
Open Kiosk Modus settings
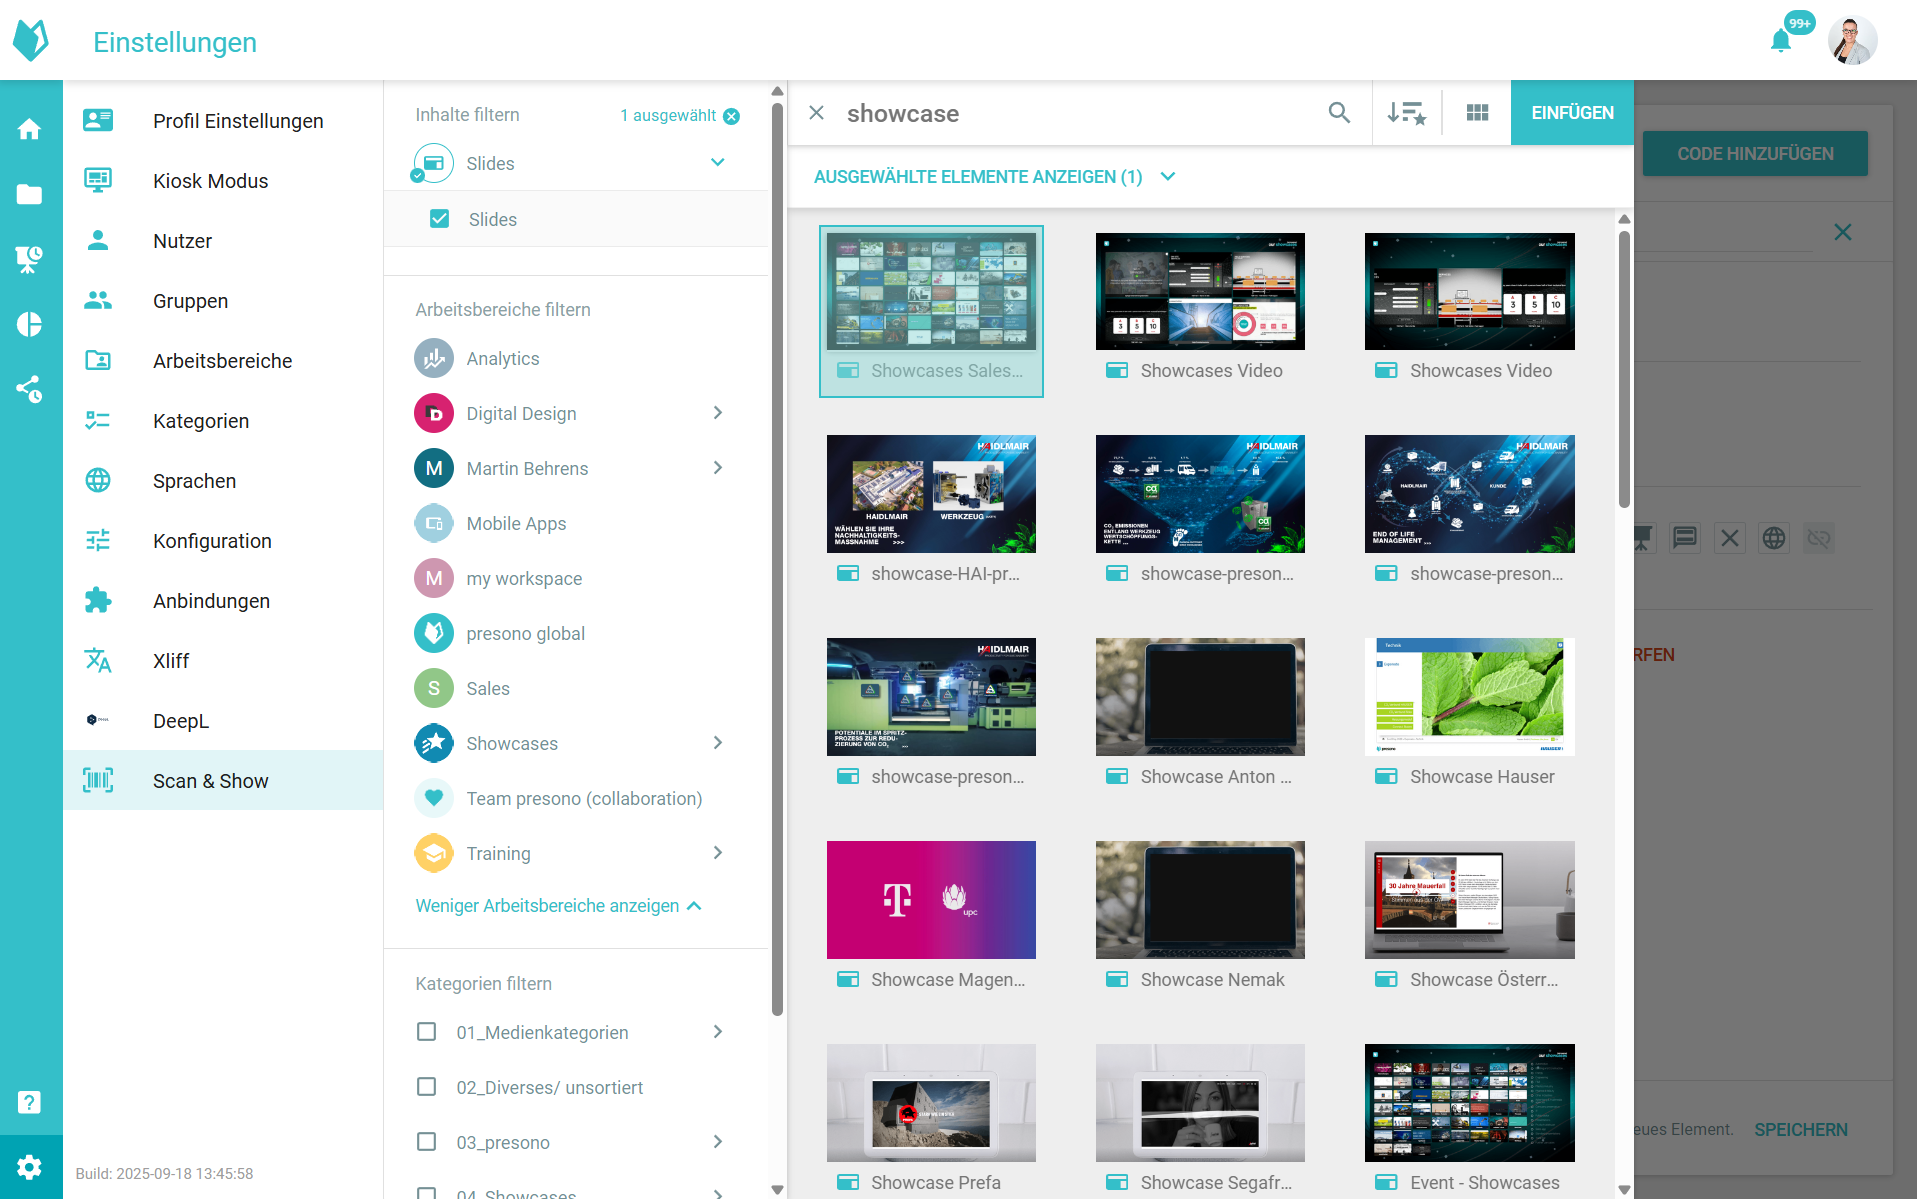pyautogui.click(x=210, y=181)
